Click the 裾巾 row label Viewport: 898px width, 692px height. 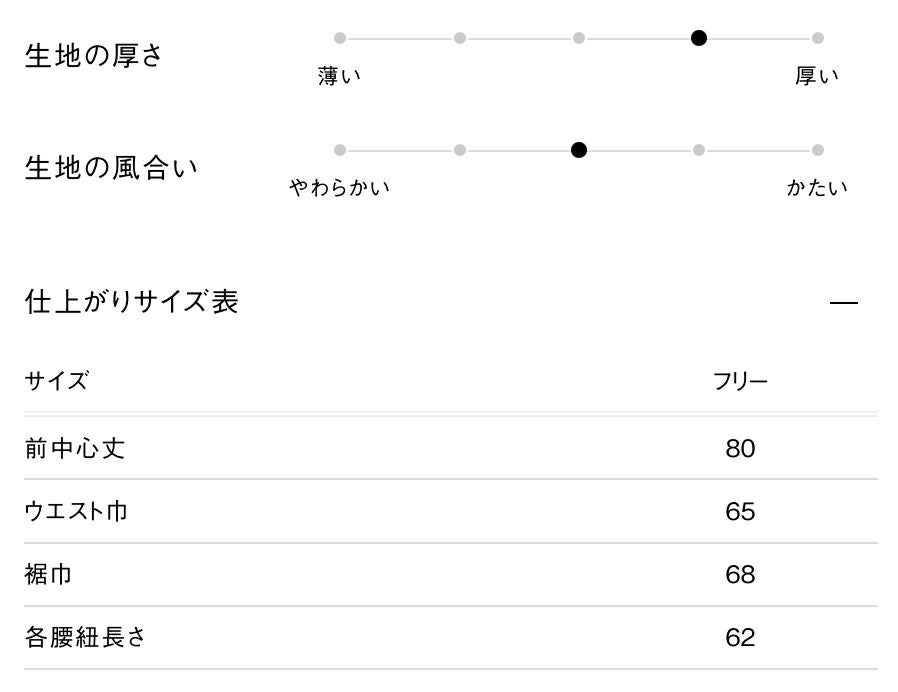[48, 575]
